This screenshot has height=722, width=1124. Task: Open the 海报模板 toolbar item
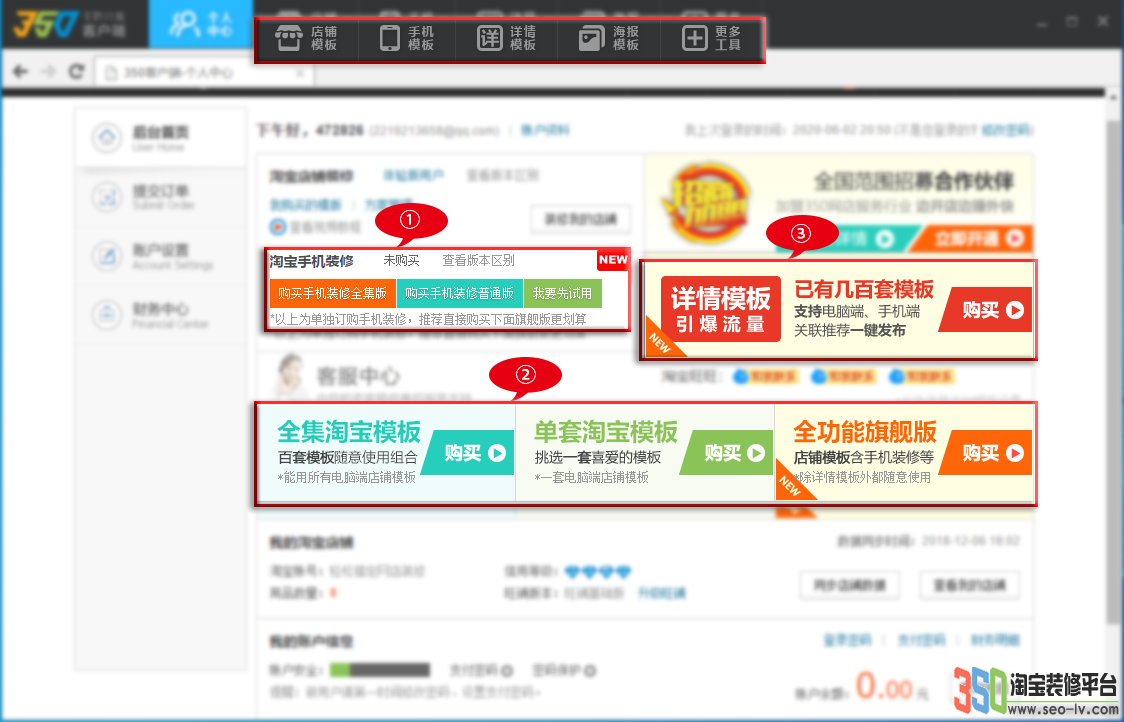coord(609,39)
